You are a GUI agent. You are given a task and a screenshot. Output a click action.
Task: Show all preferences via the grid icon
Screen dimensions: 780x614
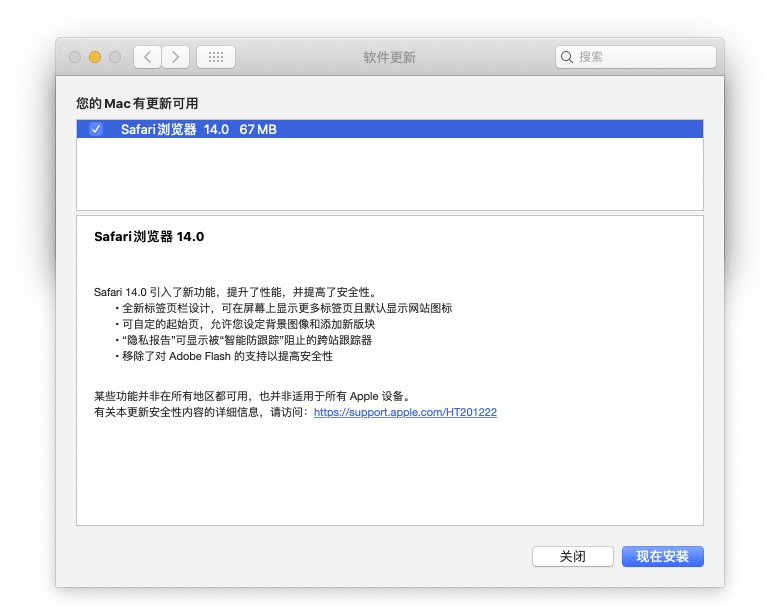click(216, 57)
